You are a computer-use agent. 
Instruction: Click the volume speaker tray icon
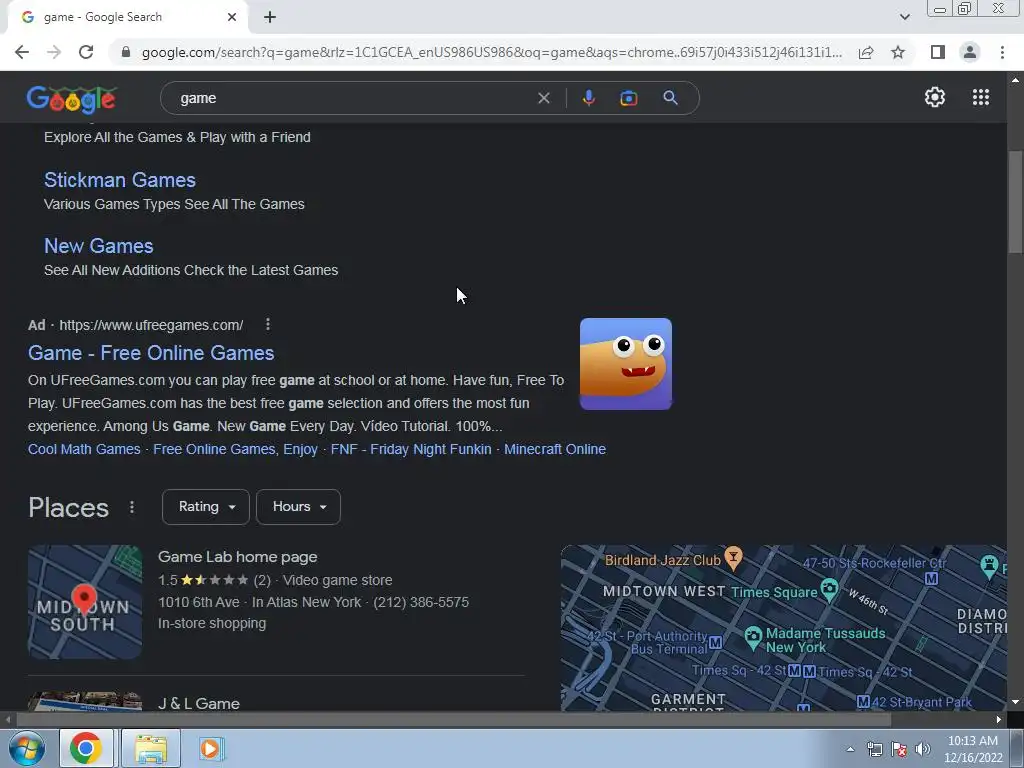point(923,749)
